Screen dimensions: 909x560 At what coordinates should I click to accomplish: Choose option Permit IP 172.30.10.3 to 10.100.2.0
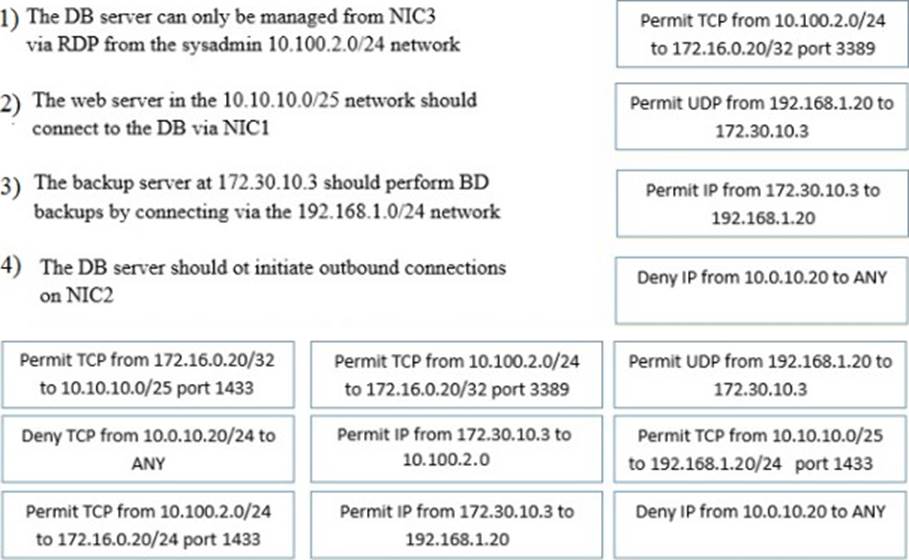(x=456, y=449)
